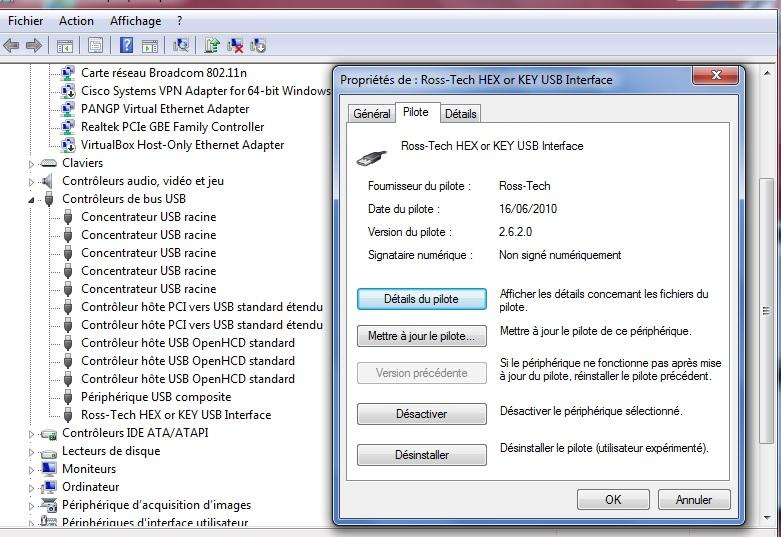Click the scrollbar down arrow of device list

coord(767,517)
